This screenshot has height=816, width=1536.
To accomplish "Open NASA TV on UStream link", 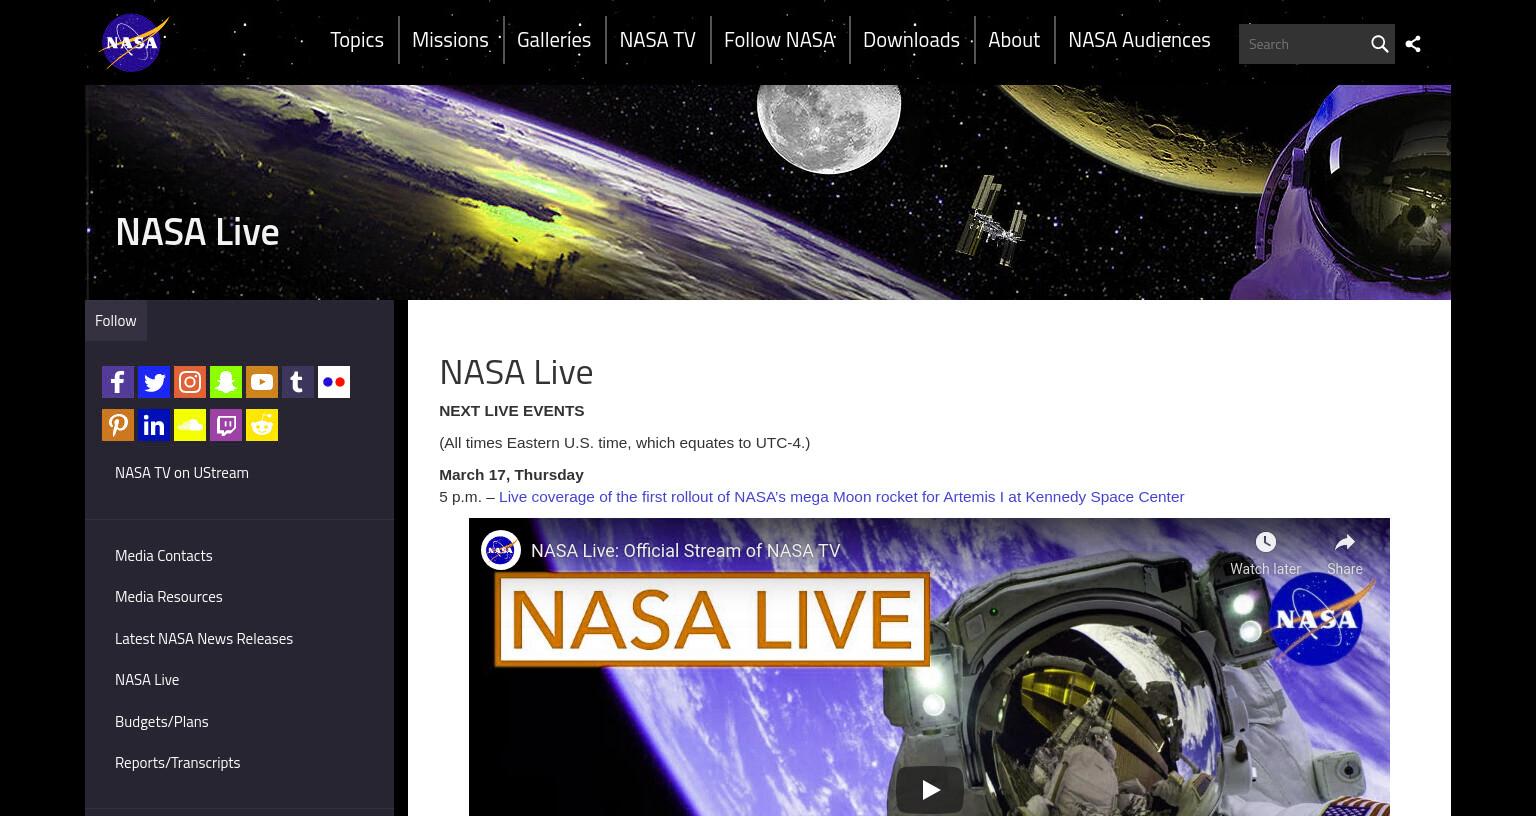I will click(182, 472).
